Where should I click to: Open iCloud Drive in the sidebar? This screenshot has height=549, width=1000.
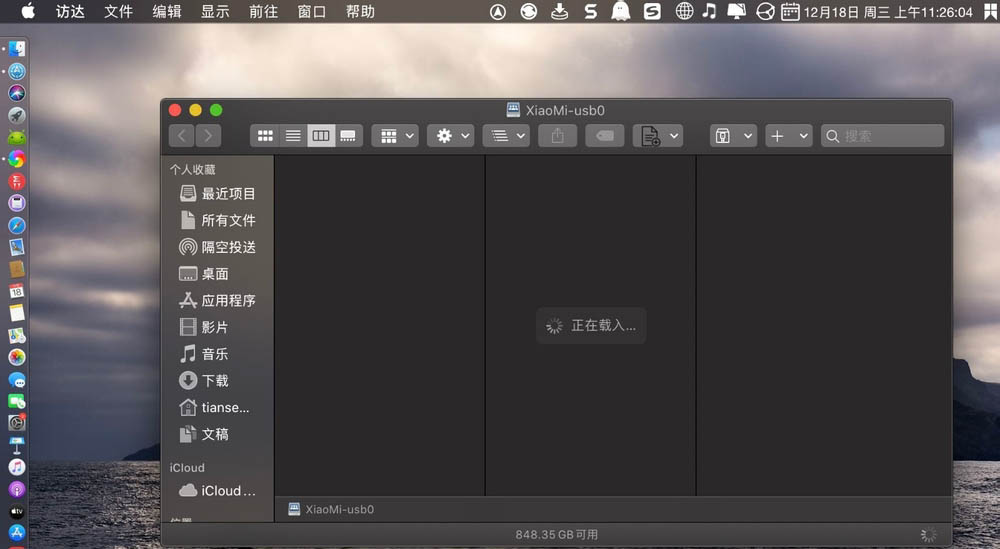(x=217, y=490)
